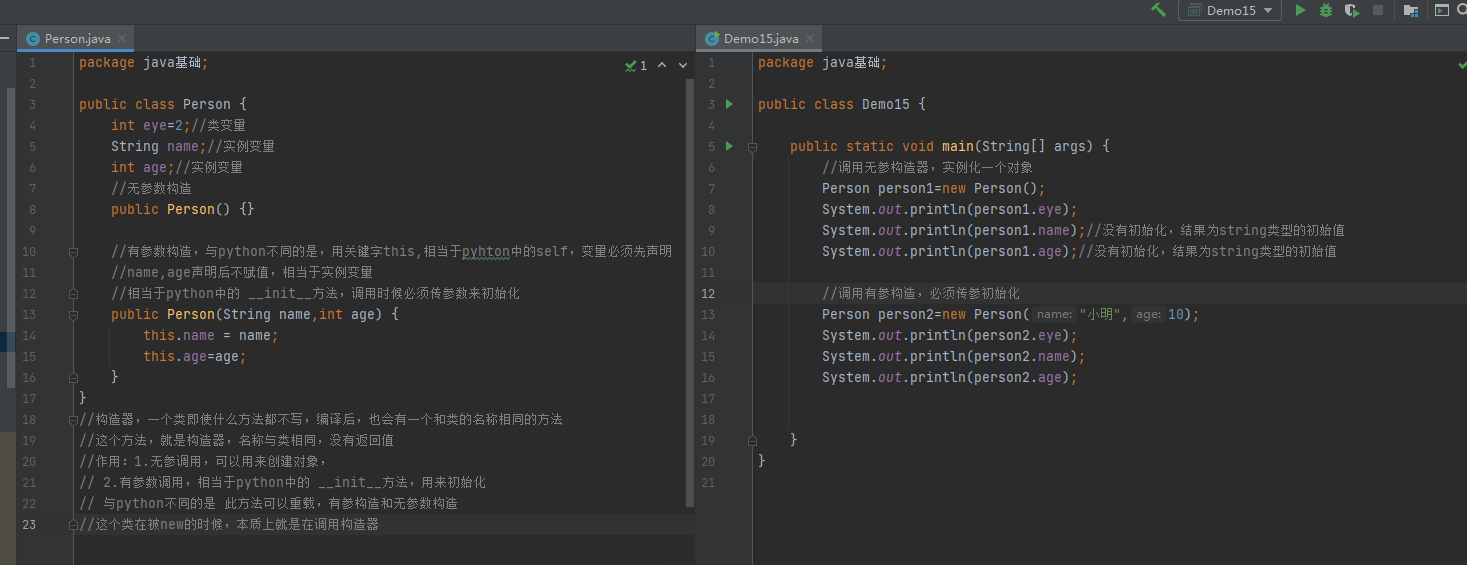Screen dimensions: 1467x565
Task: Click 'System.out.println(person1.eye);' in Demo15.java
Action: point(949,209)
